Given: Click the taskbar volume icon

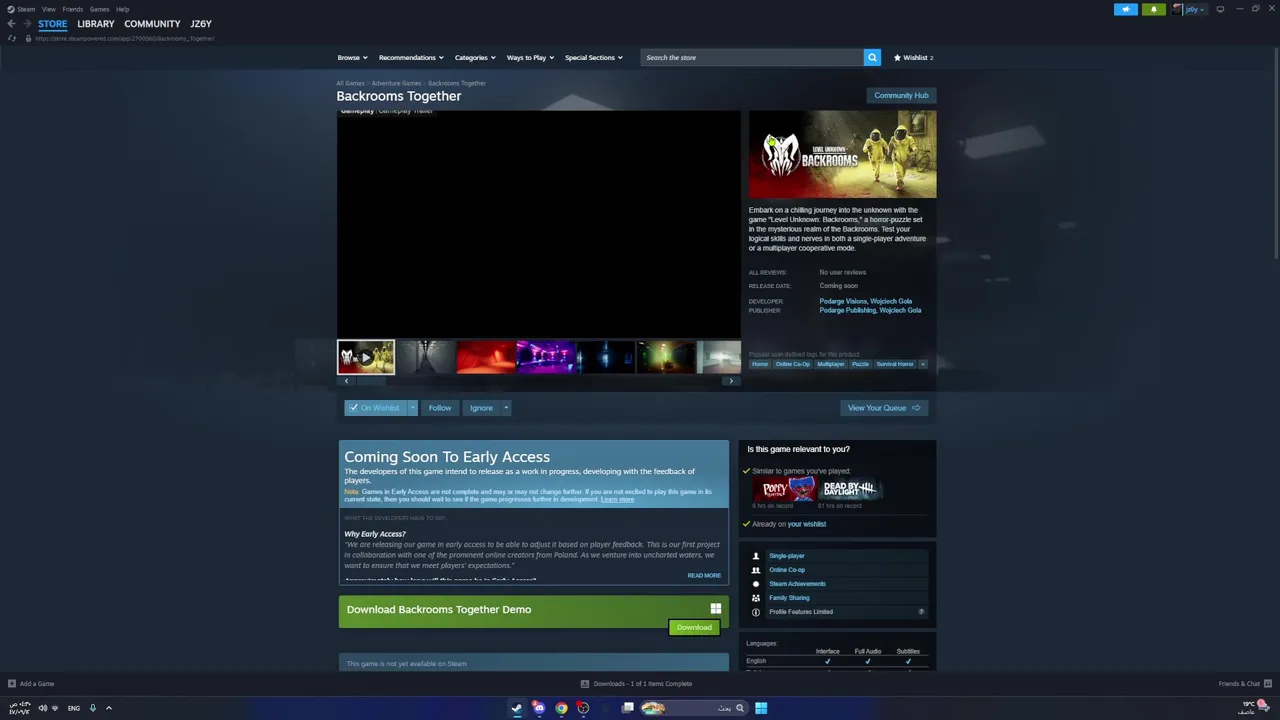Looking at the screenshot, I should click(42, 708).
